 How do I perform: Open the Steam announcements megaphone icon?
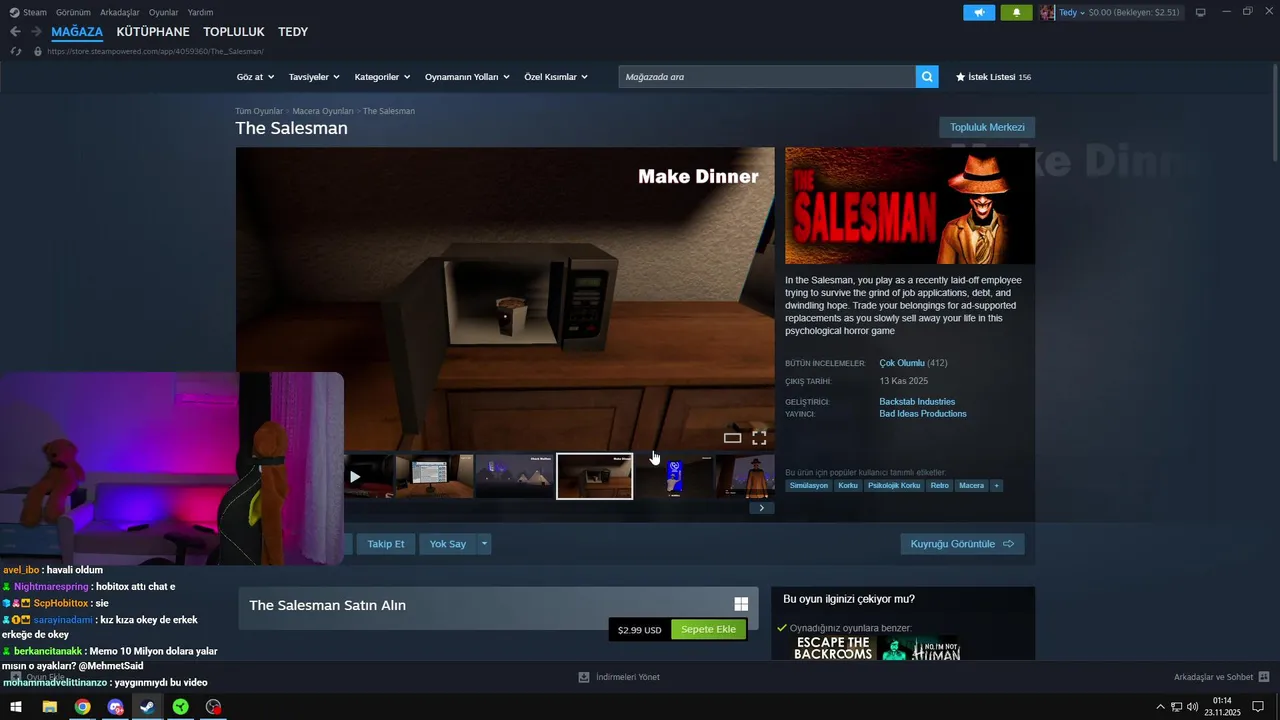pos(979,12)
